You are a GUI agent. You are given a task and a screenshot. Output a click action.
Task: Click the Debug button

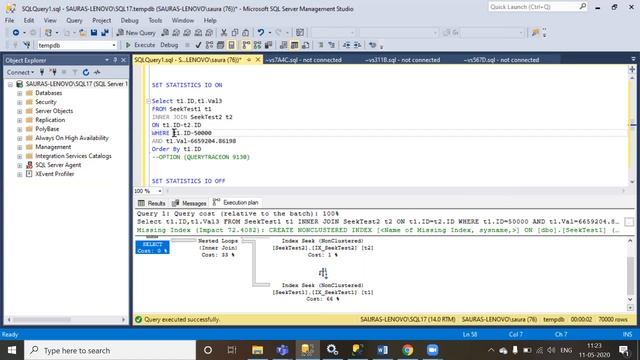pyautogui.click(x=169, y=45)
